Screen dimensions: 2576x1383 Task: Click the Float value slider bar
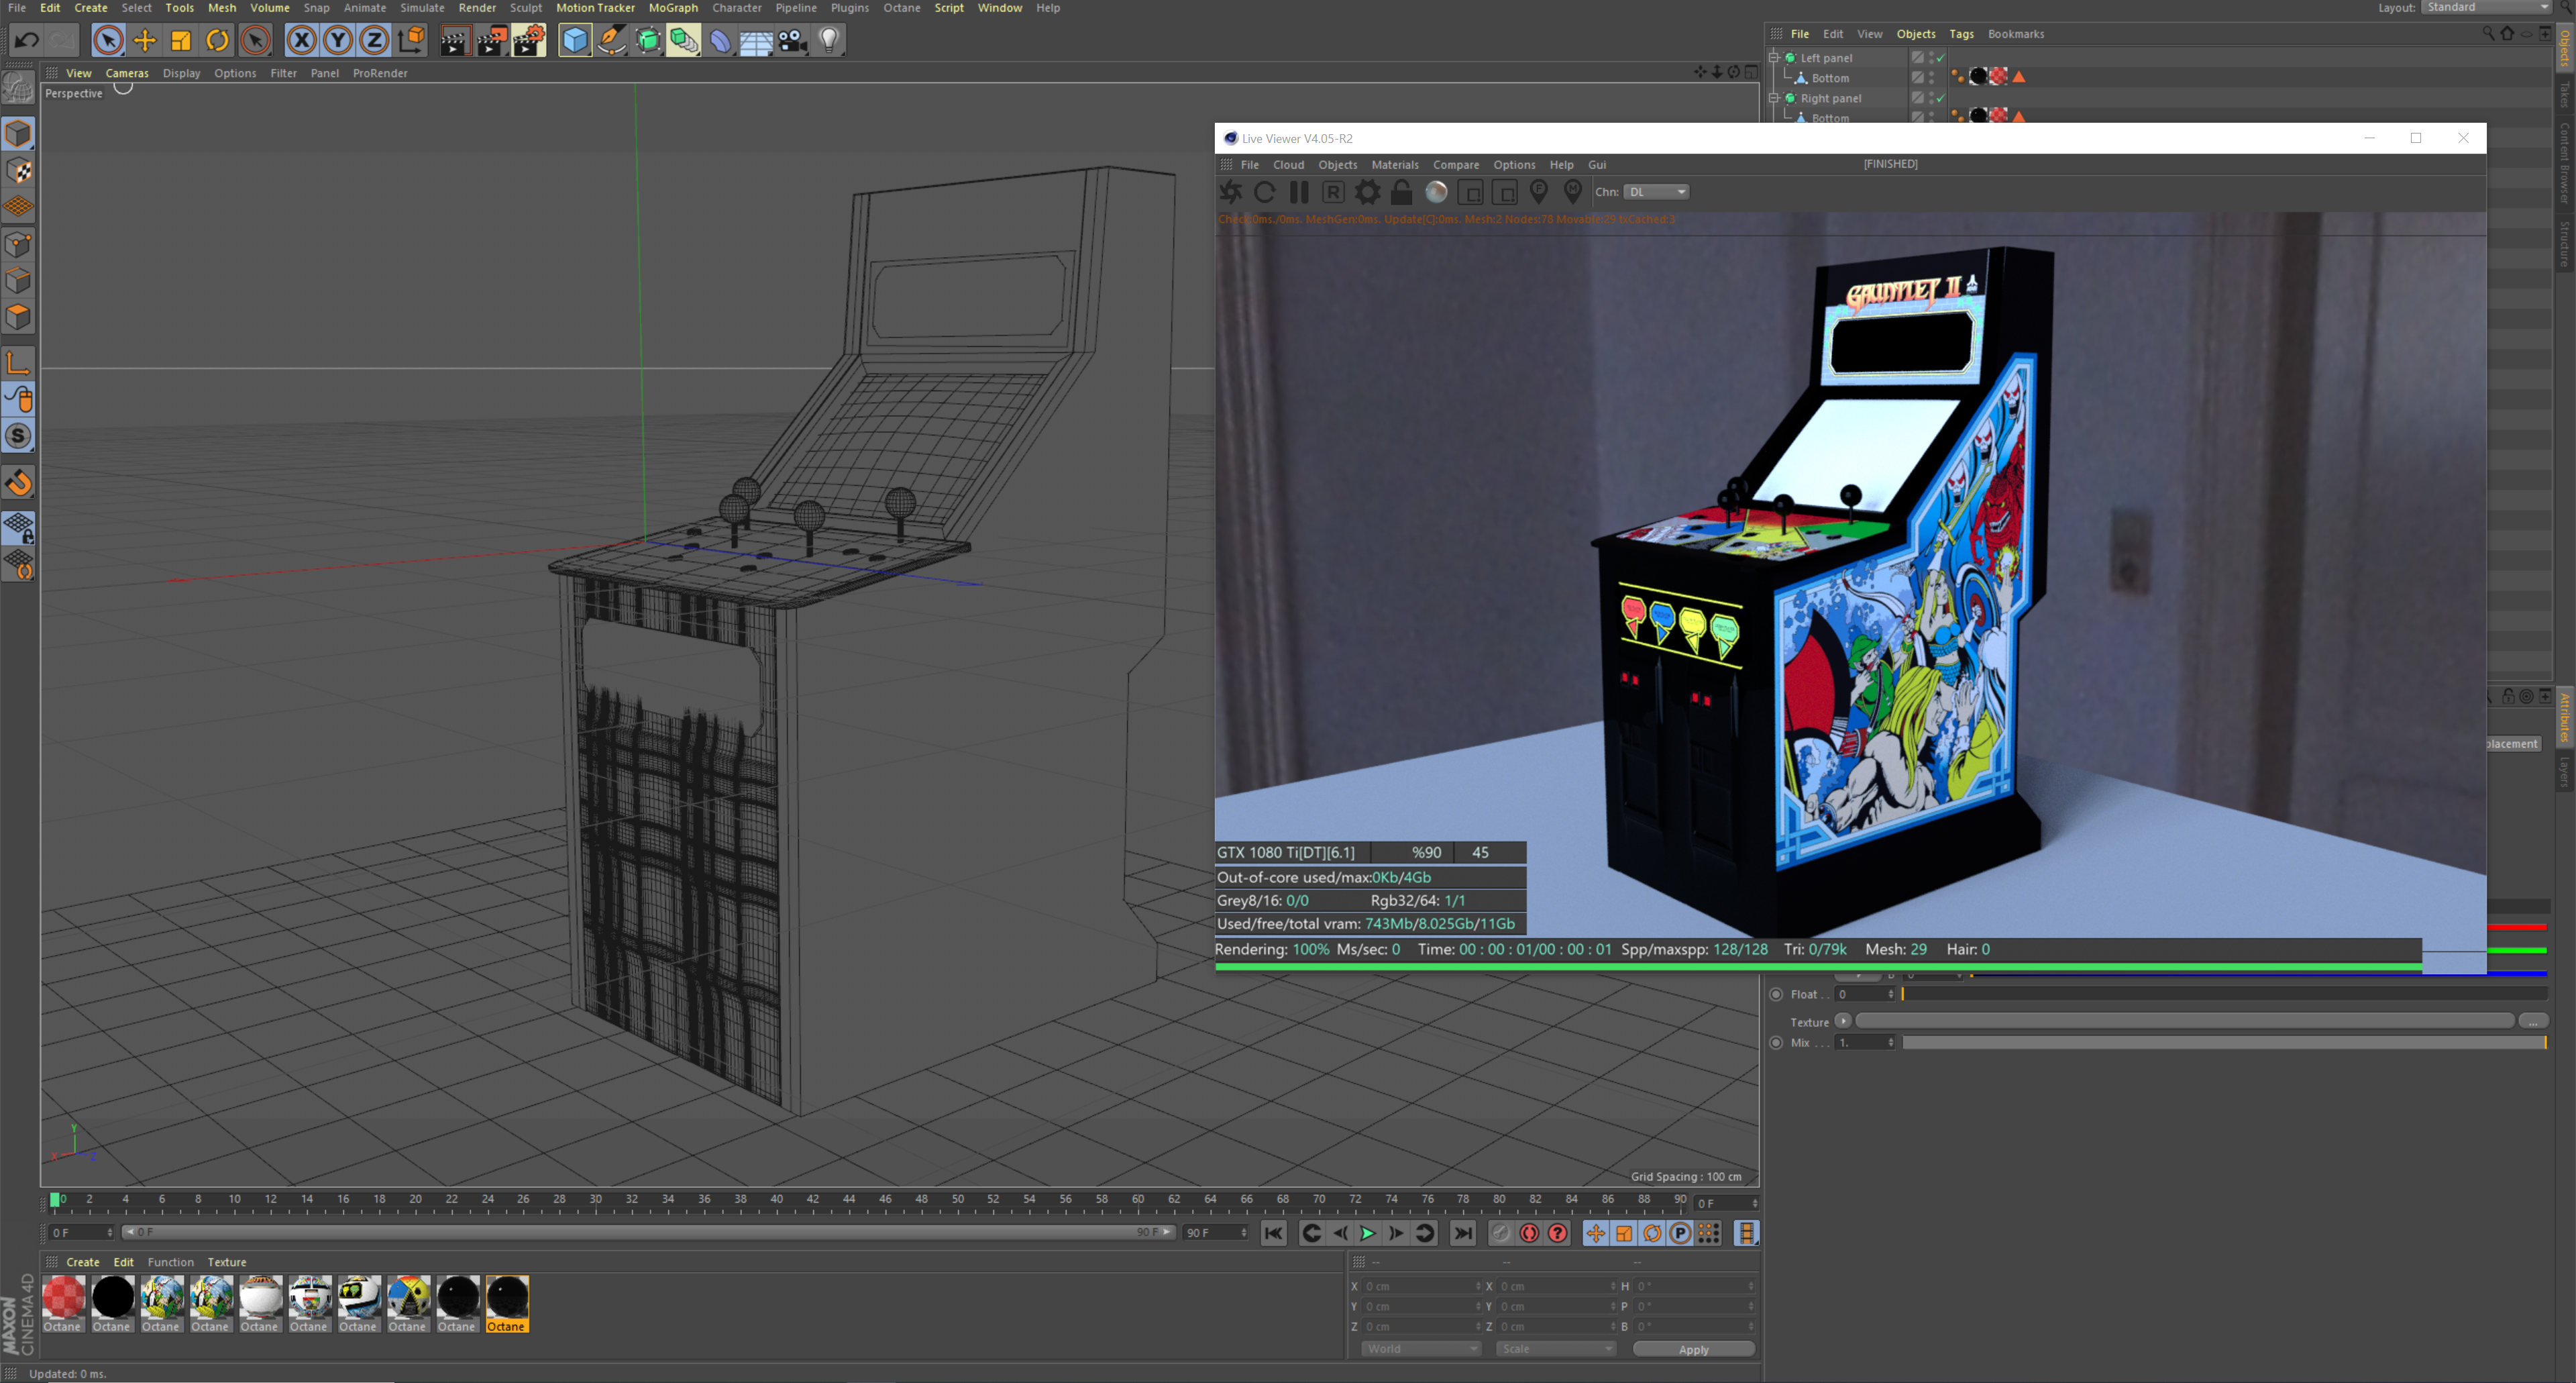(x=2224, y=994)
